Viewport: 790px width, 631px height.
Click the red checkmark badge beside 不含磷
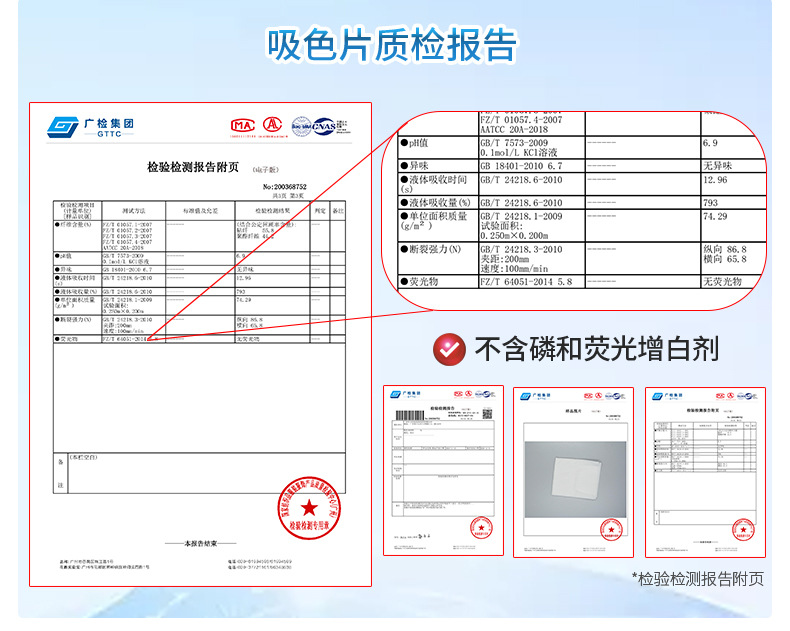click(x=449, y=349)
